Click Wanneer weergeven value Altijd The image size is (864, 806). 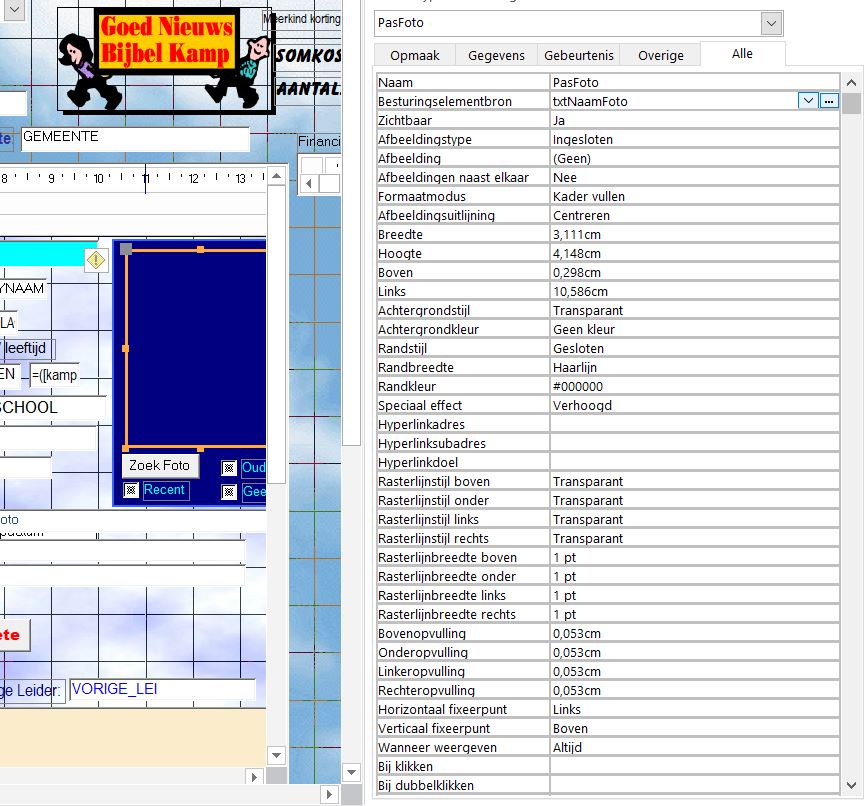click(694, 747)
